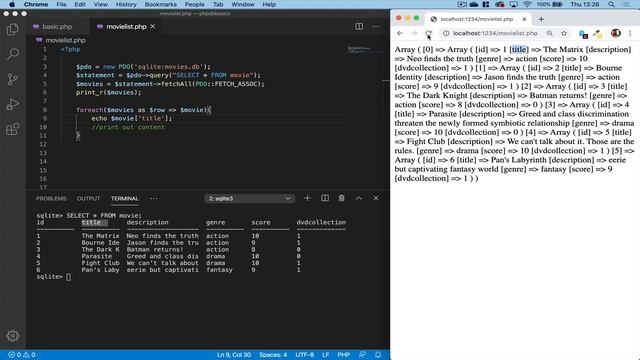Viewport: 640px width, 360px height.
Task: Change end of line via LF
Action: click(x=326, y=355)
